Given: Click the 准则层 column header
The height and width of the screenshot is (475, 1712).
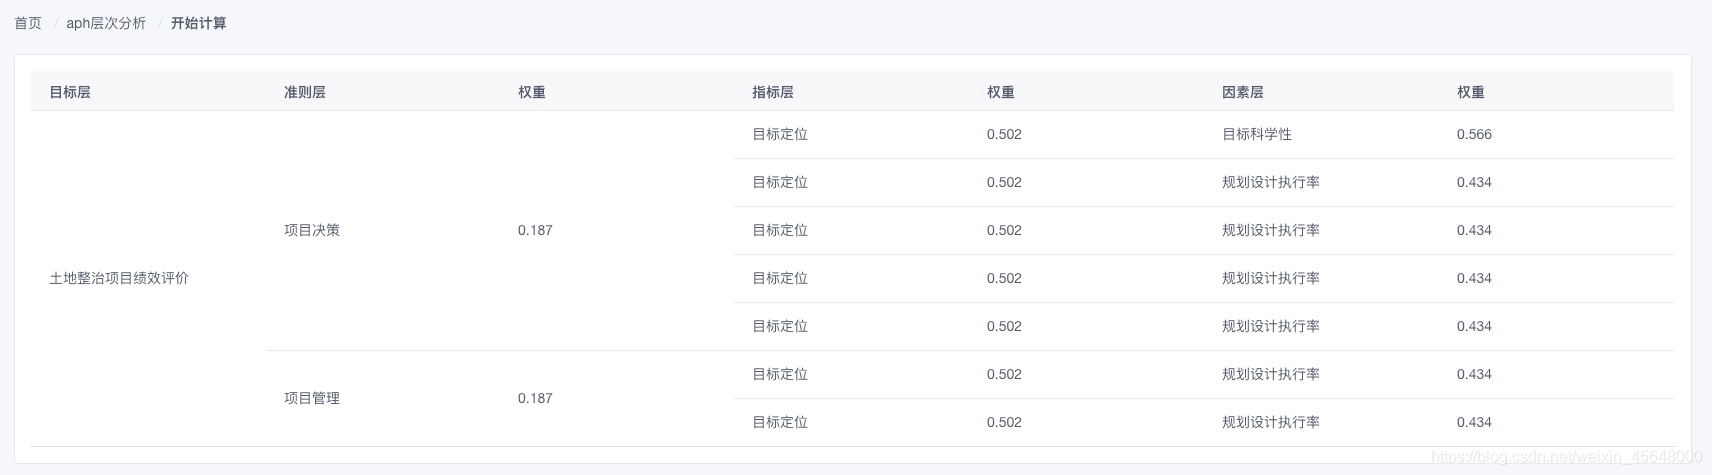Looking at the screenshot, I should point(305,92).
